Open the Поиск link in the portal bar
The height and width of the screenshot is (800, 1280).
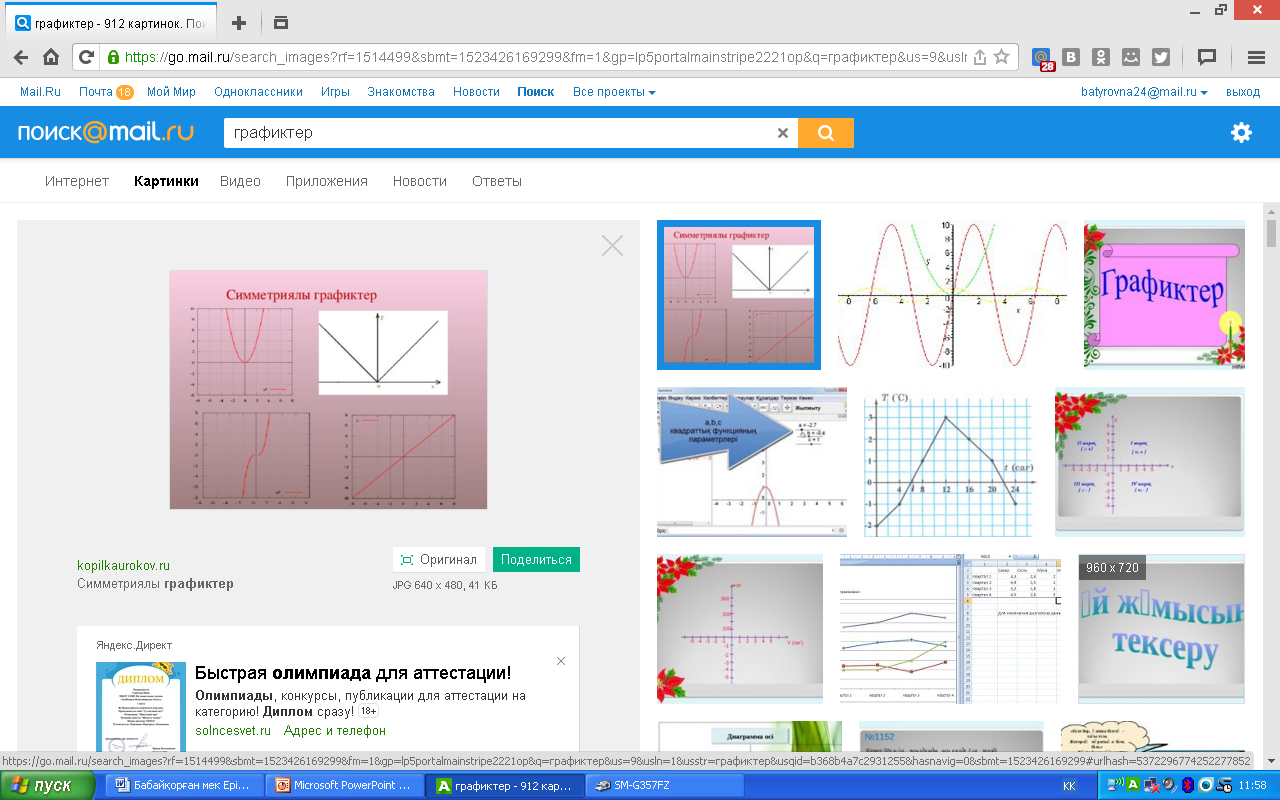point(535,92)
